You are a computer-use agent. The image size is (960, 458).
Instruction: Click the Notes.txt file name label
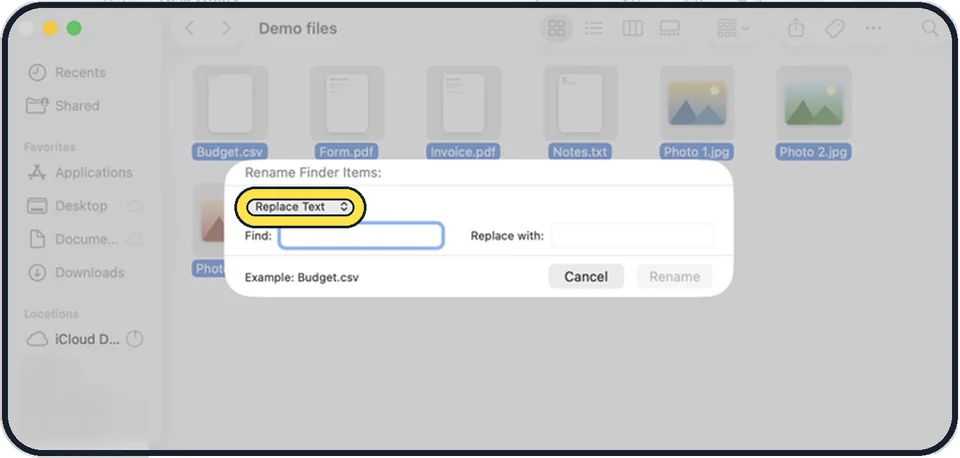(x=580, y=152)
